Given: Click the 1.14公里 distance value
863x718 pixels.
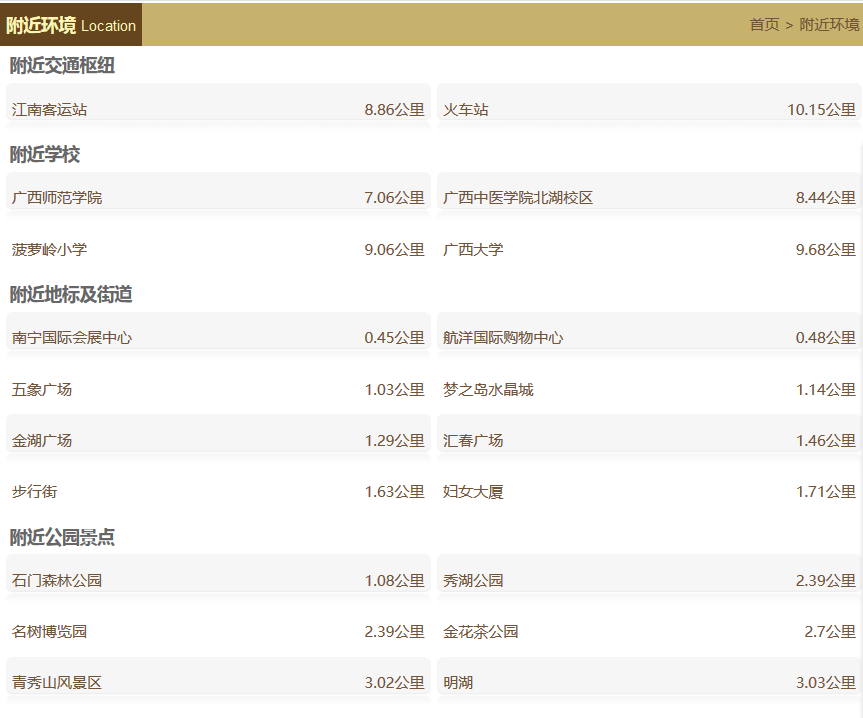Looking at the screenshot, I should click(x=826, y=390).
